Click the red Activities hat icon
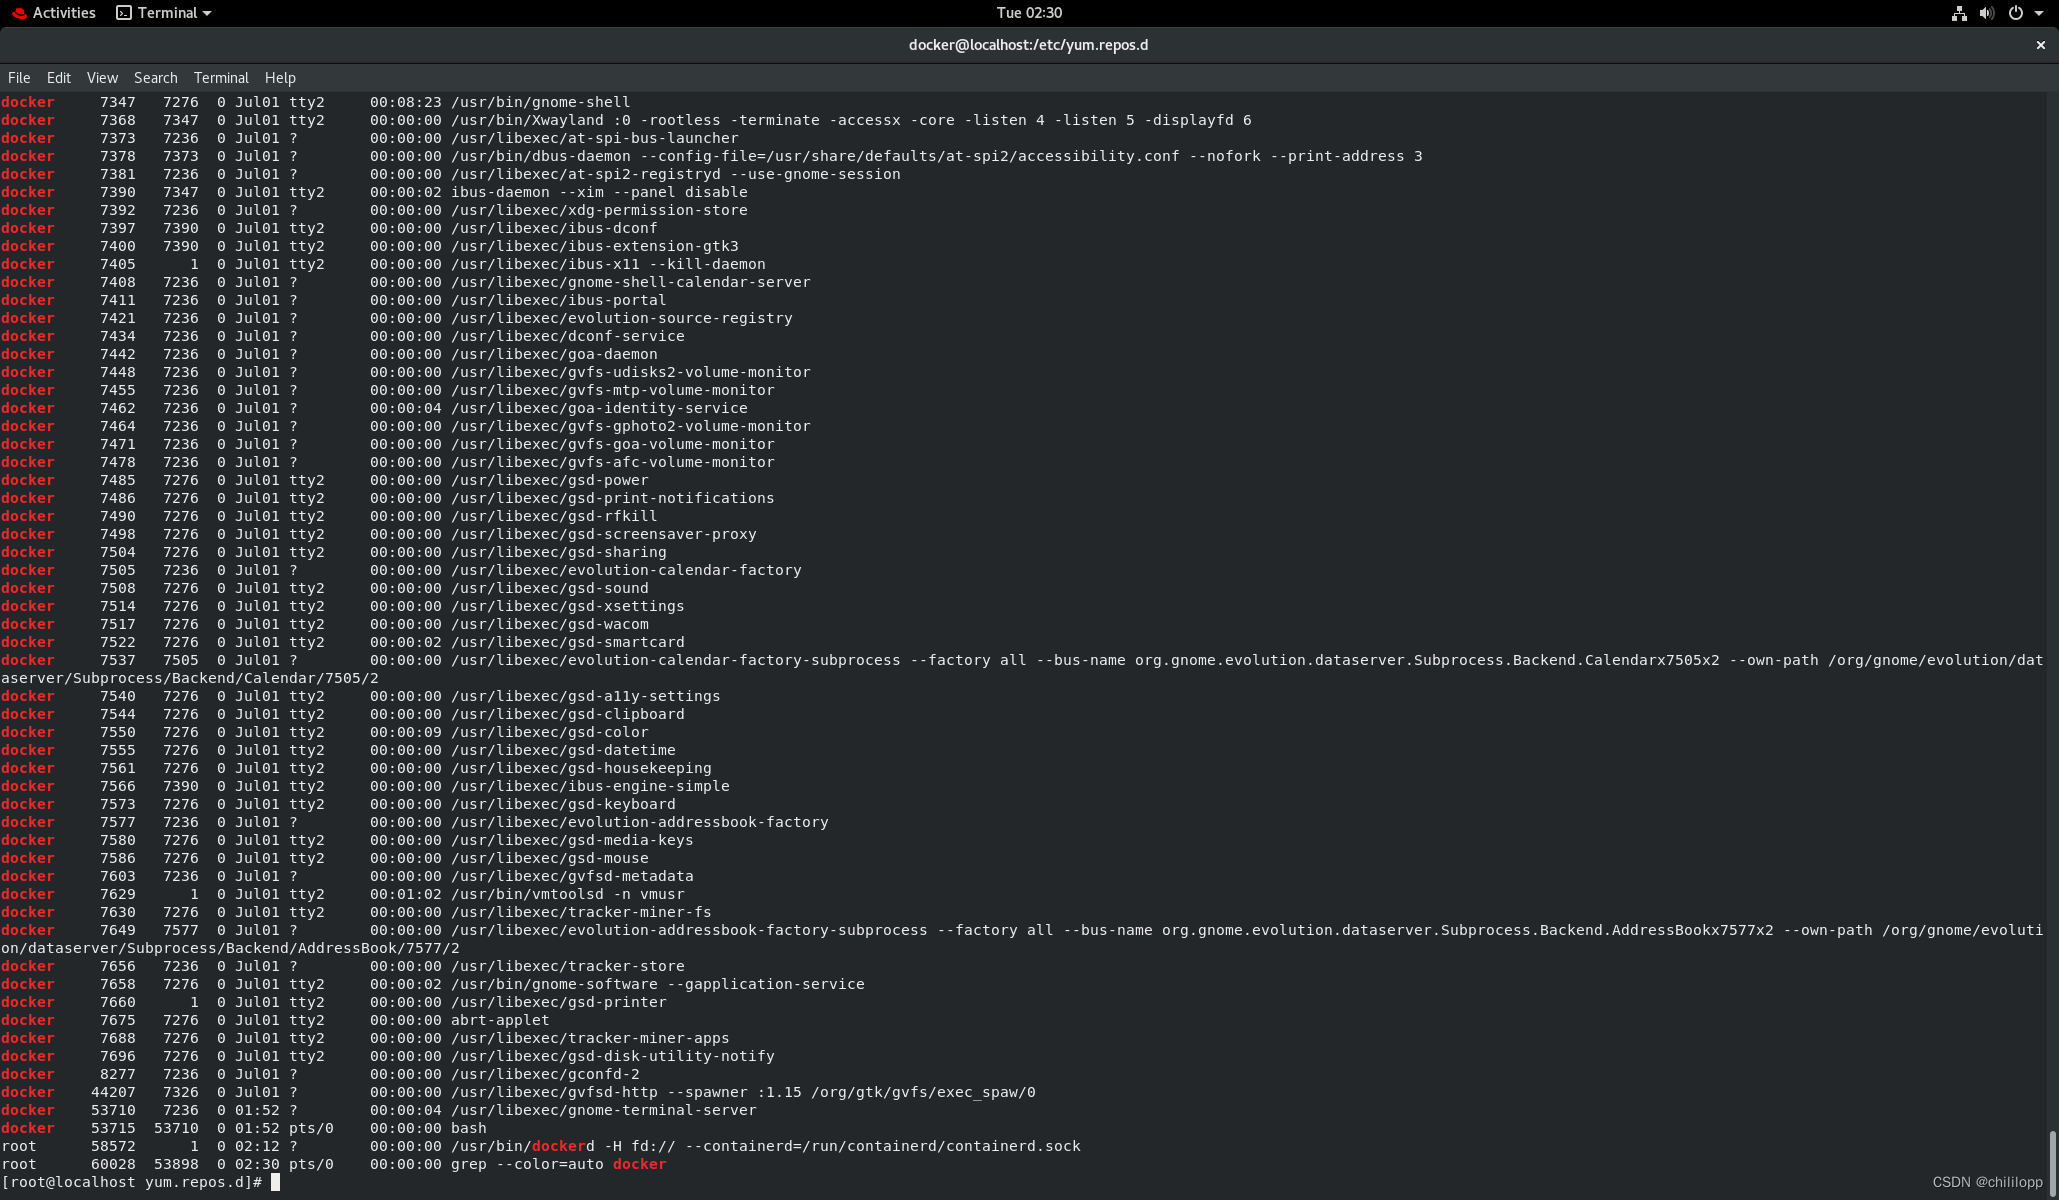Image resolution: width=2059 pixels, height=1200 pixels. (x=17, y=12)
